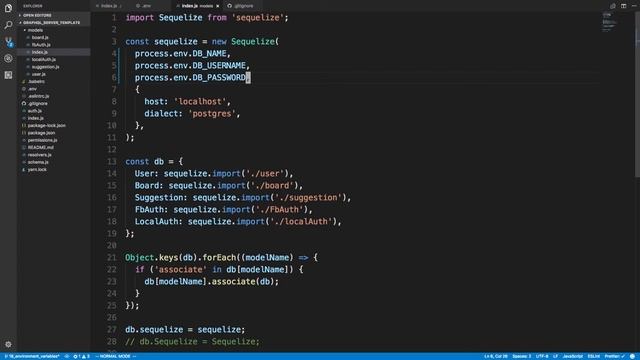Open the Debug view in the activity bar
The image size is (640, 360).
coord(8,58)
